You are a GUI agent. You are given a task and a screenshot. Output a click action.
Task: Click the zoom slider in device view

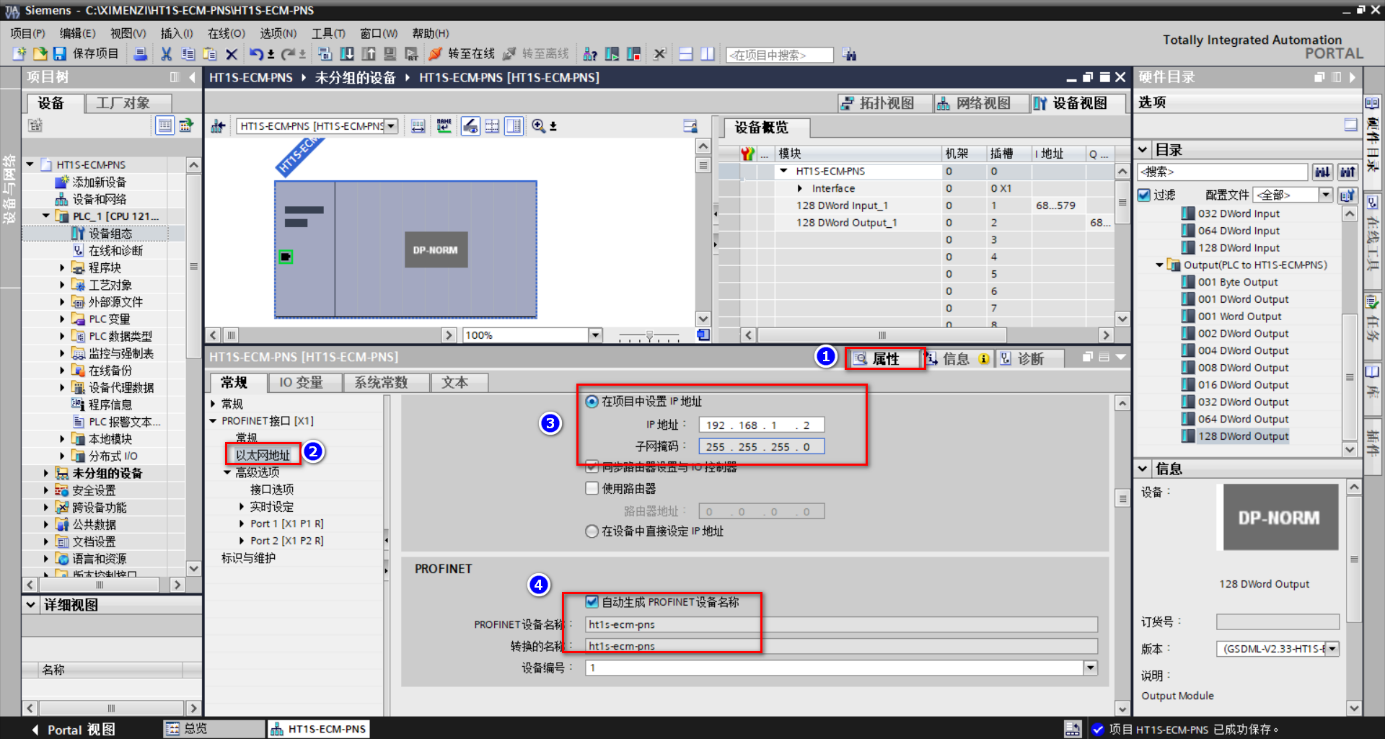(649, 335)
